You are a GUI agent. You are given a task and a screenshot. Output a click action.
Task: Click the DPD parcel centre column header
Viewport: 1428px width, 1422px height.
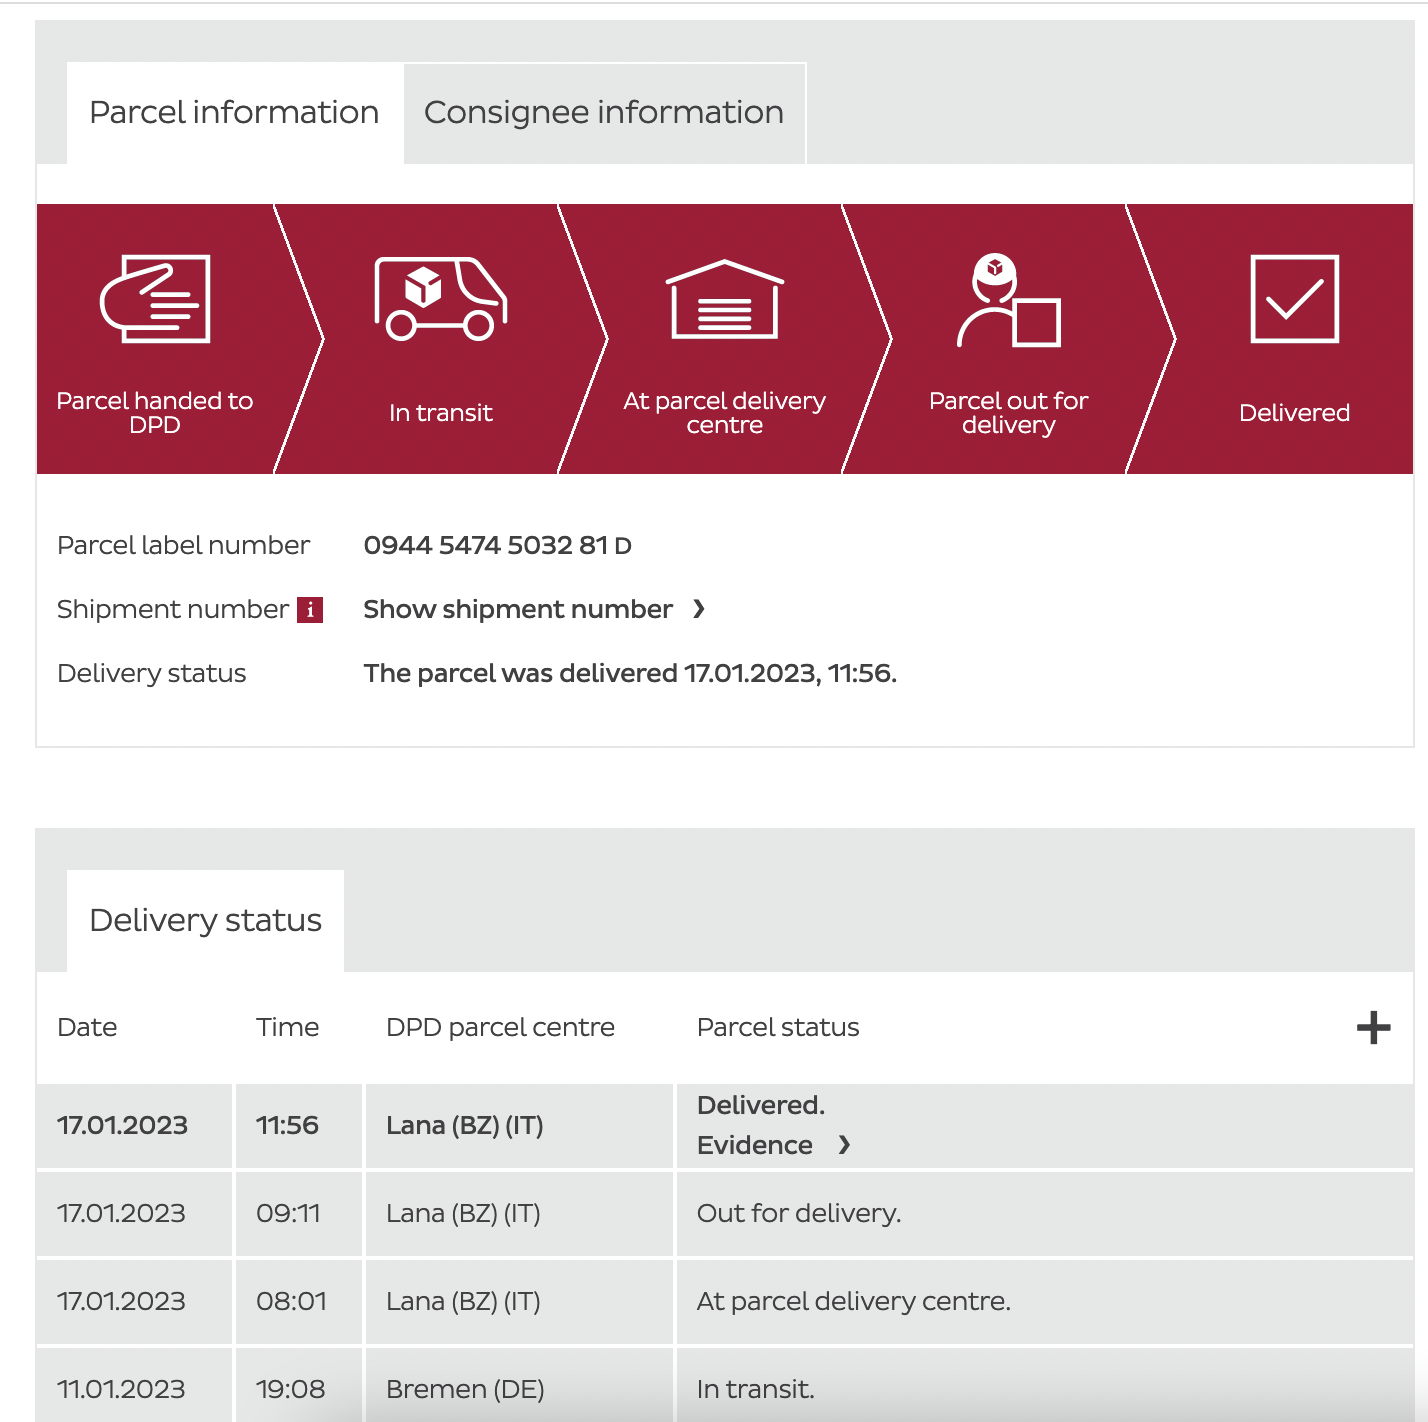pyautogui.click(x=500, y=1027)
